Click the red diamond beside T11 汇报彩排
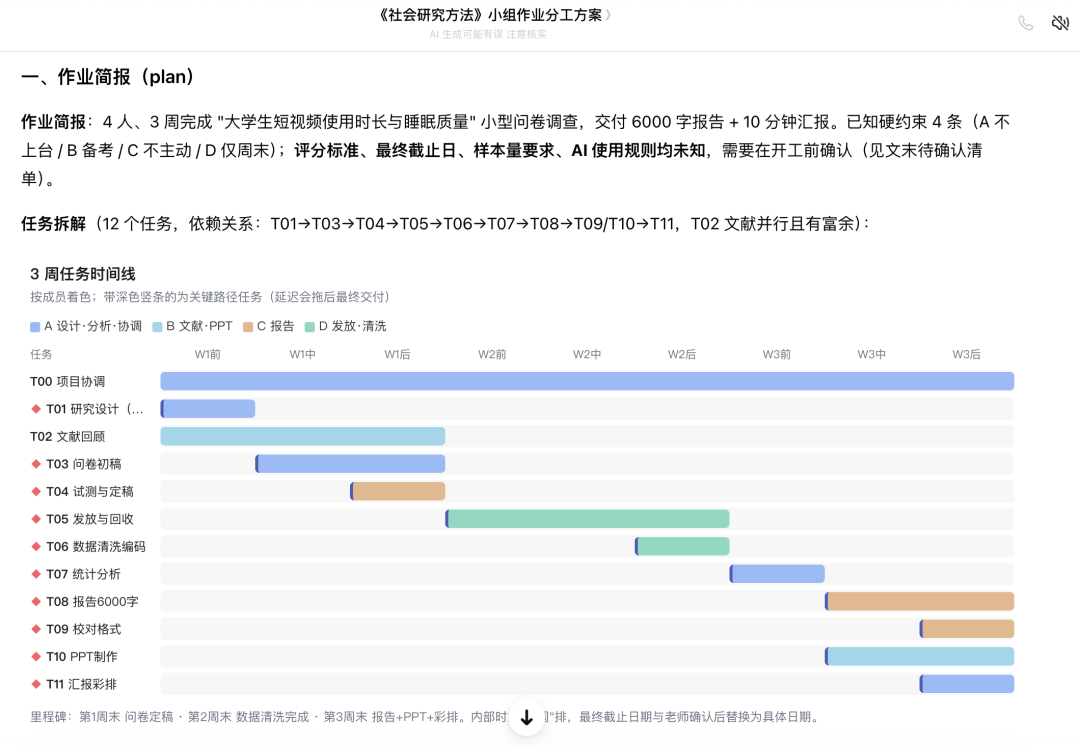1080x745 pixels. tap(36, 684)
